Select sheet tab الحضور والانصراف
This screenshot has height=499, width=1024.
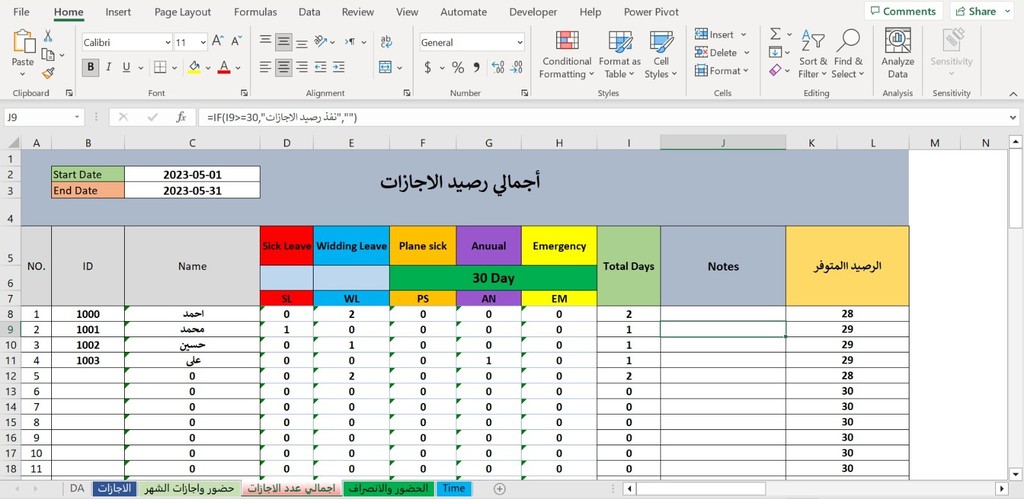pos(389,488)
